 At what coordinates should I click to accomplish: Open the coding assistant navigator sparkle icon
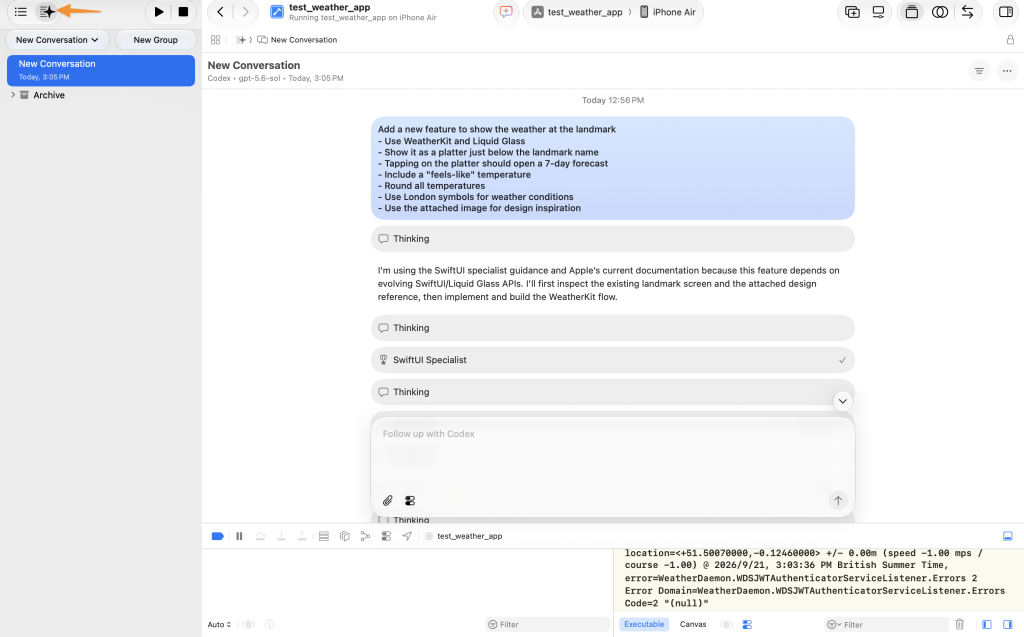pyautogui.click(x=47, y=12)
